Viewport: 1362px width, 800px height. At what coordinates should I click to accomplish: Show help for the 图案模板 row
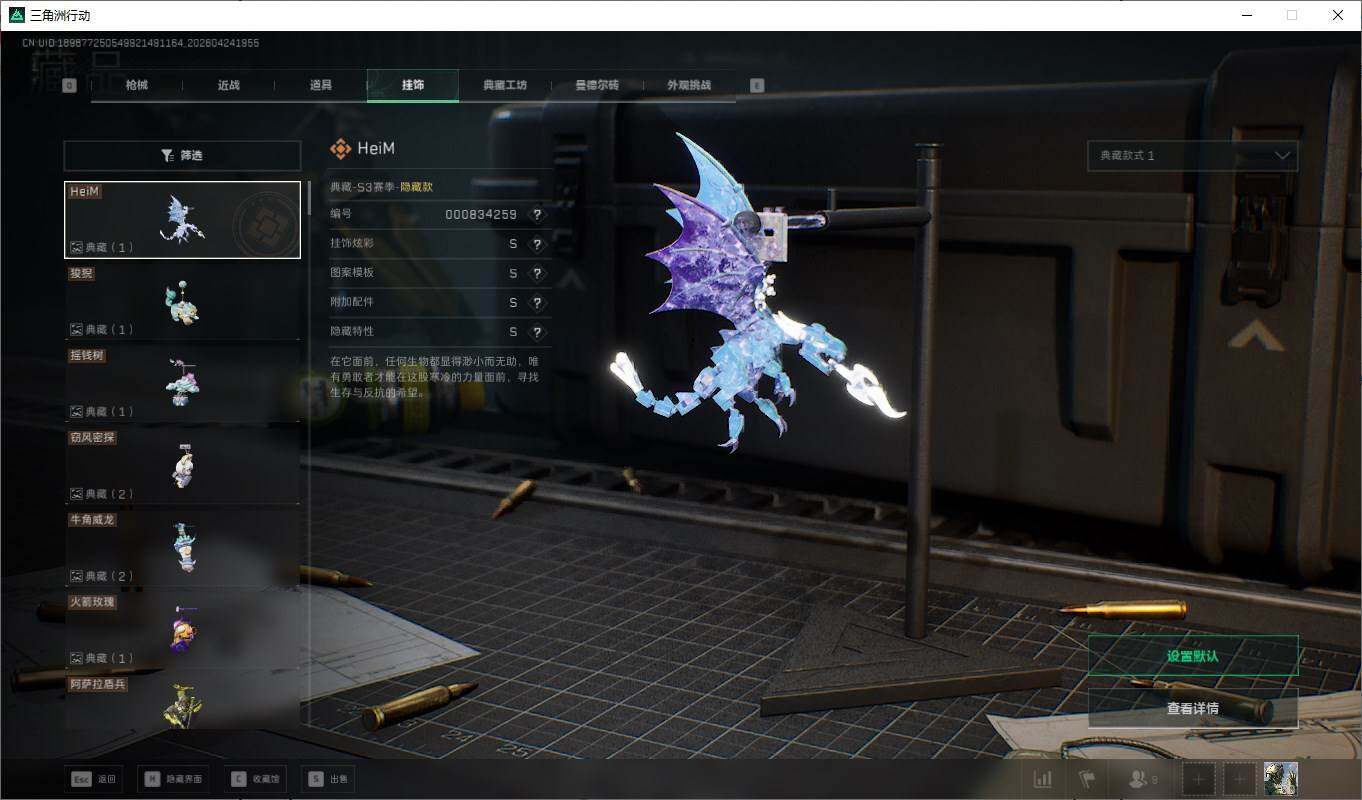538,273
